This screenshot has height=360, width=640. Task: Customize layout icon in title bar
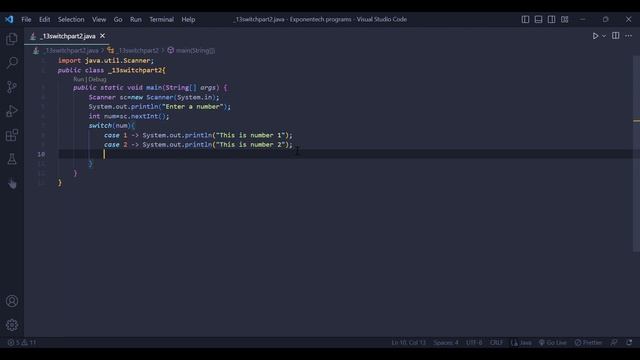click(564, 19)
